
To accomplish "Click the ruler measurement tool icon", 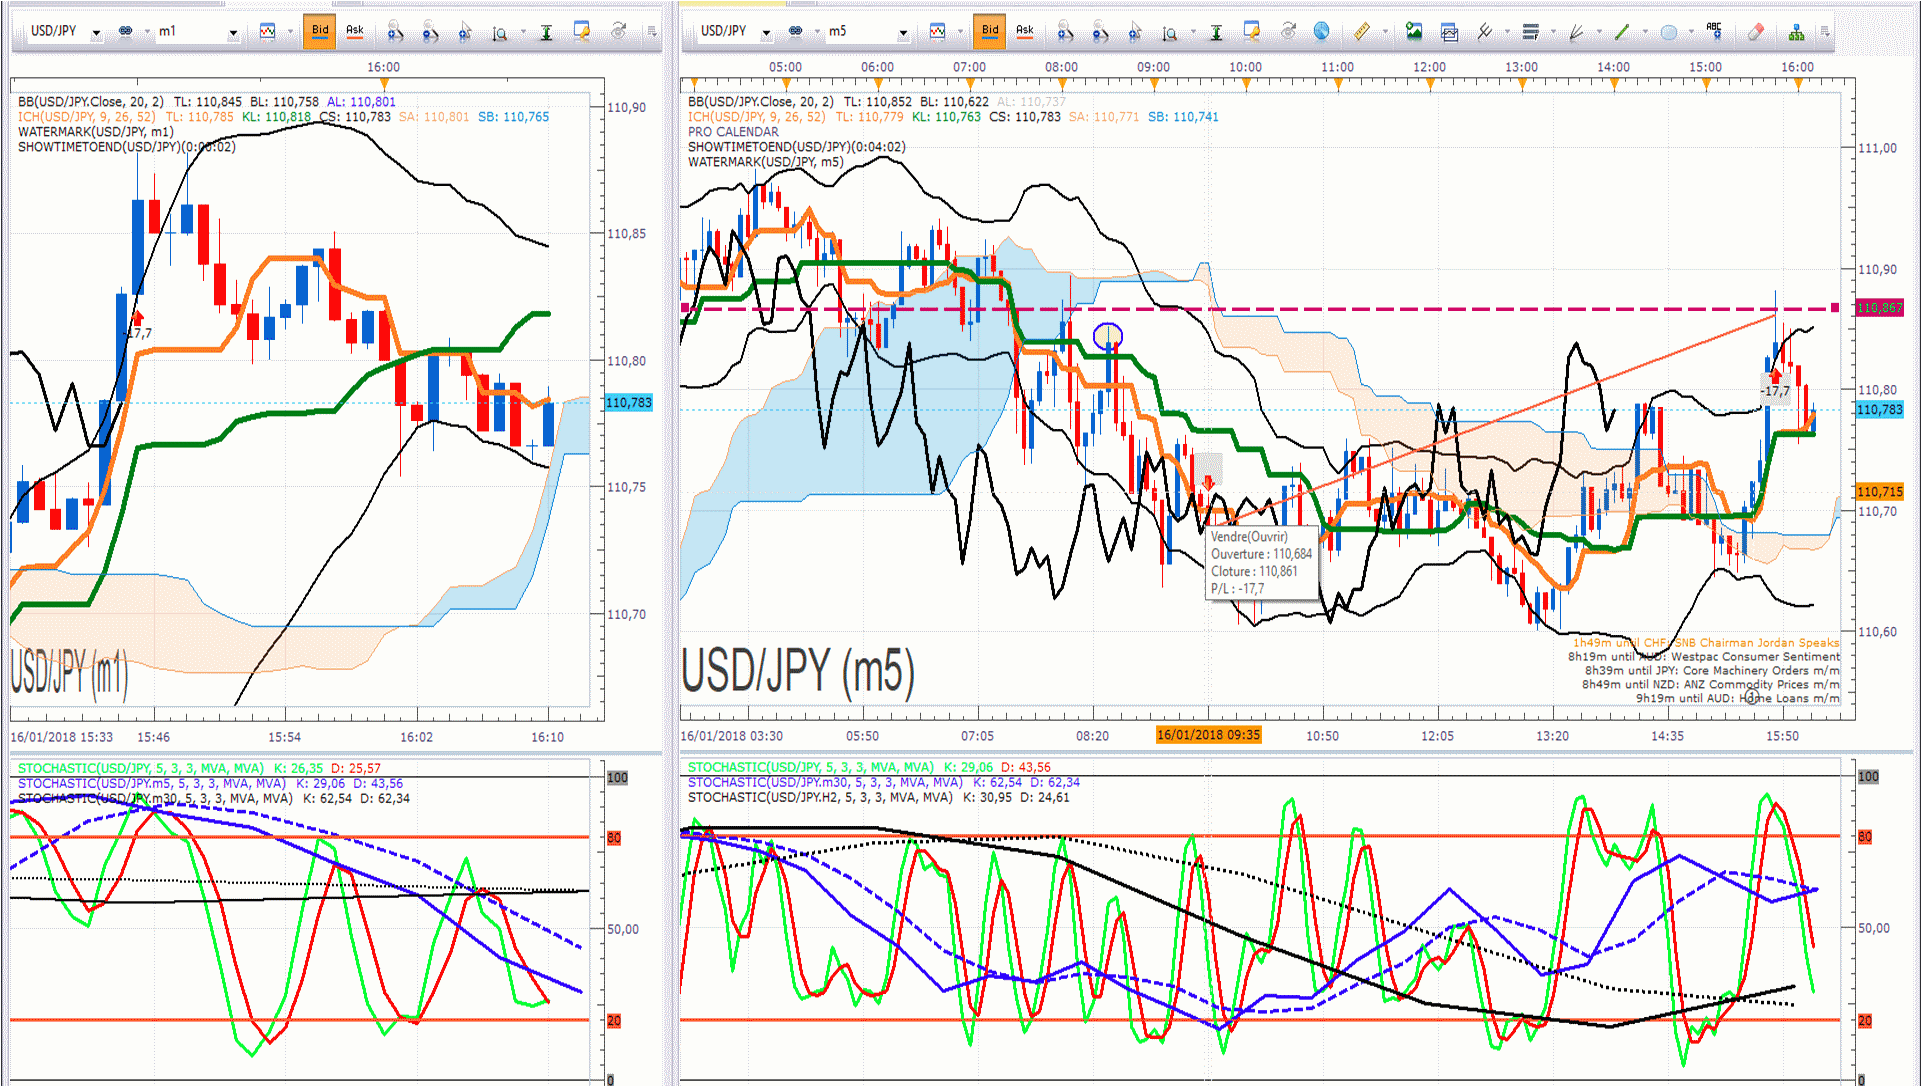I will tap(1361, 32).
